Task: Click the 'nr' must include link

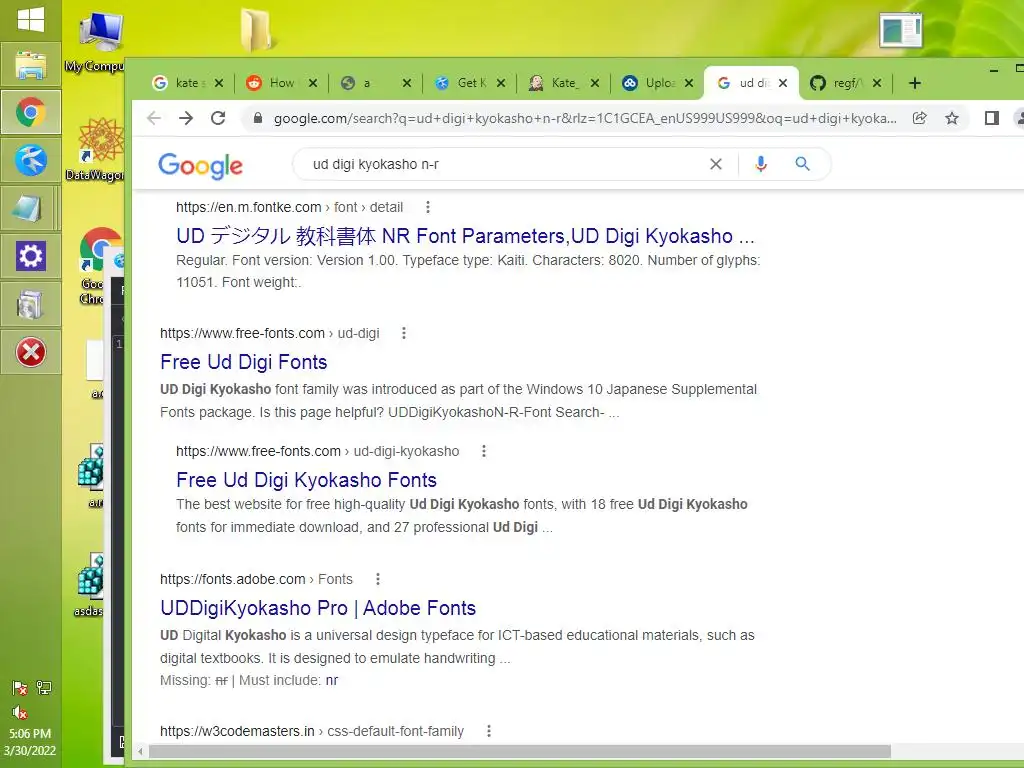Action: click(332, 680)
